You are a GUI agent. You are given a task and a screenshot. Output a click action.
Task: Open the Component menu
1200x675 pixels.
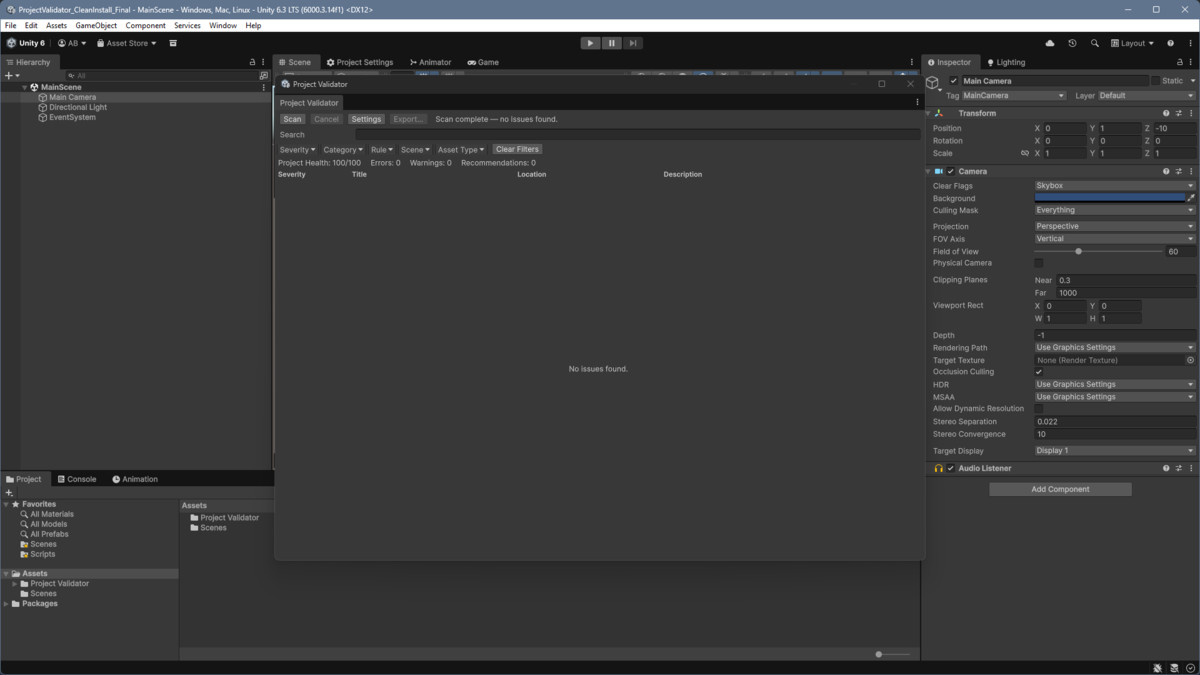coord(146,25)
